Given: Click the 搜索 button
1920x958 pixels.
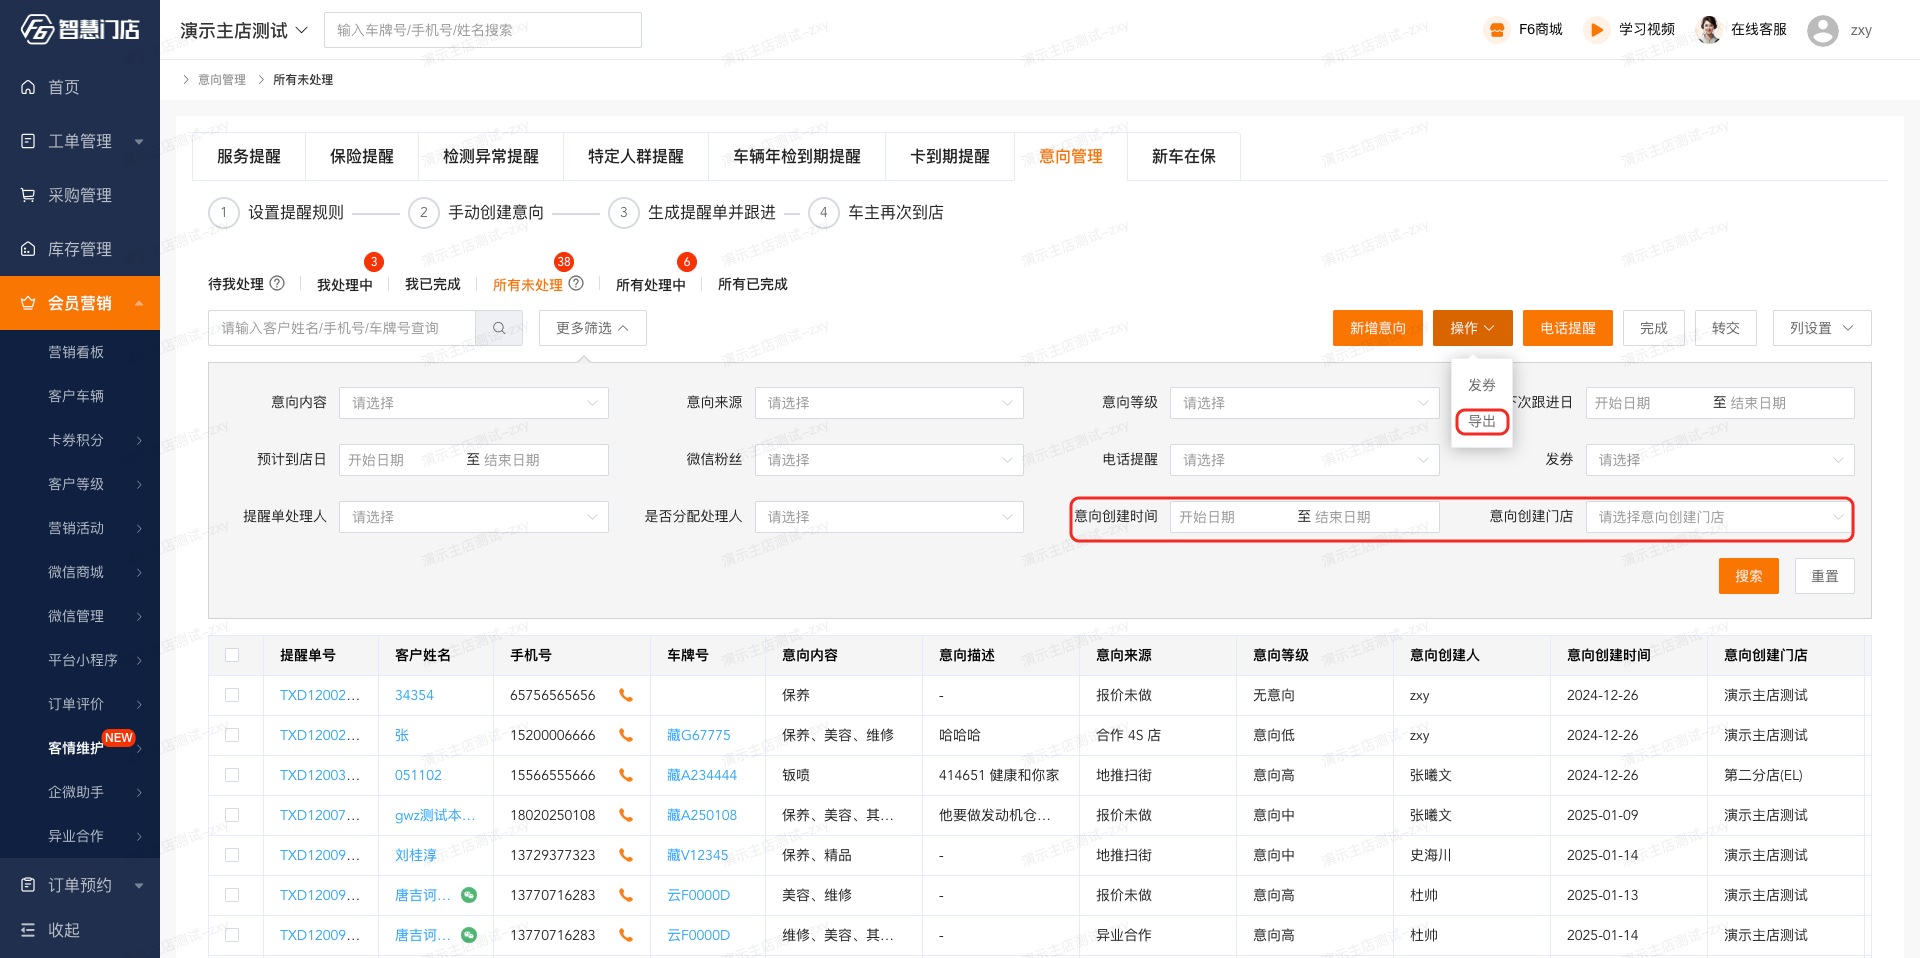Looking at the screenshot, I should tap(1749, 576).
